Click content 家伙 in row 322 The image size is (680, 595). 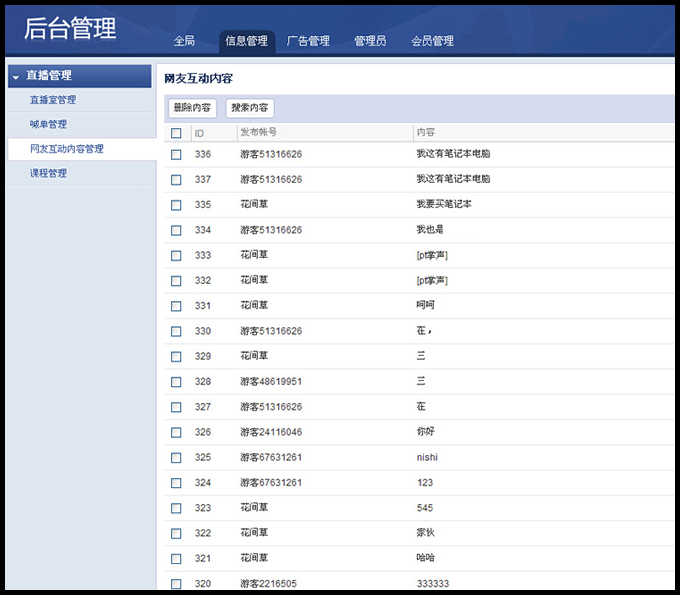click(x=425, y=532)
